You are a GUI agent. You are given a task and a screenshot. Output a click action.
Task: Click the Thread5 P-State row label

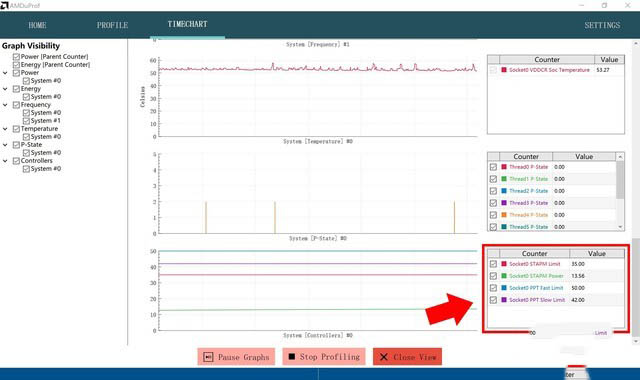pyautogui.click(x=529, y=227)
